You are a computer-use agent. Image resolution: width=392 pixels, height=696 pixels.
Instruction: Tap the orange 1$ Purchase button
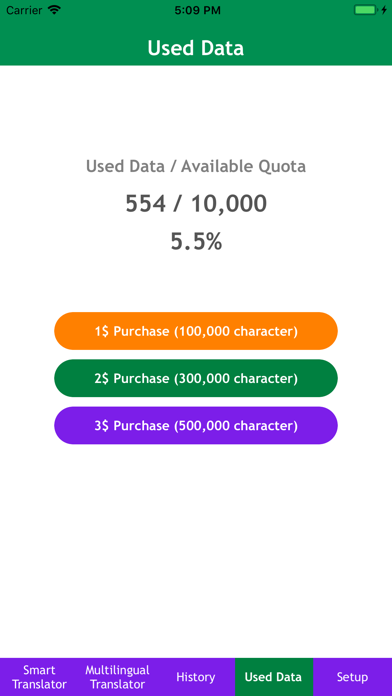pyautogui.click(x=196, y=331)
